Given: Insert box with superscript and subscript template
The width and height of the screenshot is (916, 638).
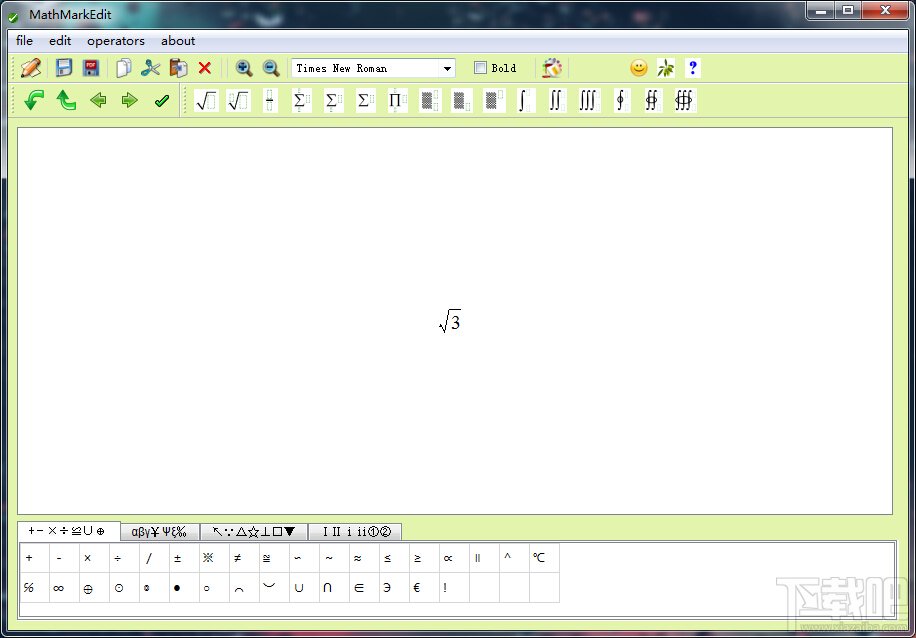Looking at the screenshot, I should click(x=430, y=100).
